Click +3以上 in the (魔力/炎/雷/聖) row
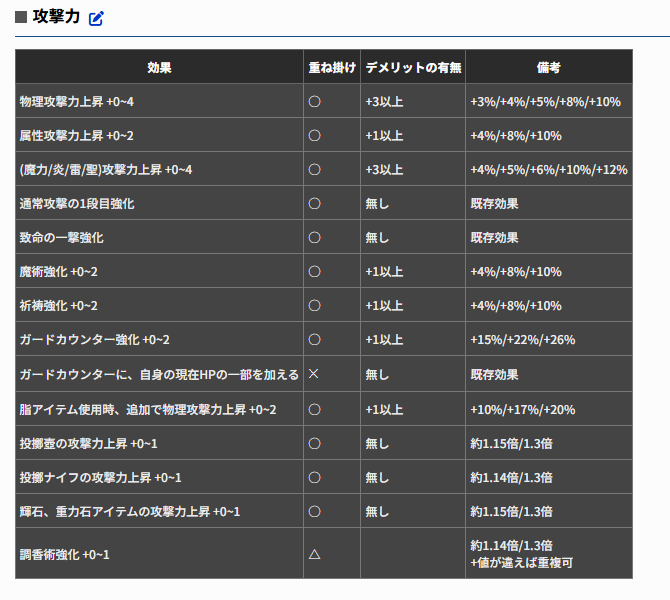This screenshot has height=600, width=670. point(384,170)
